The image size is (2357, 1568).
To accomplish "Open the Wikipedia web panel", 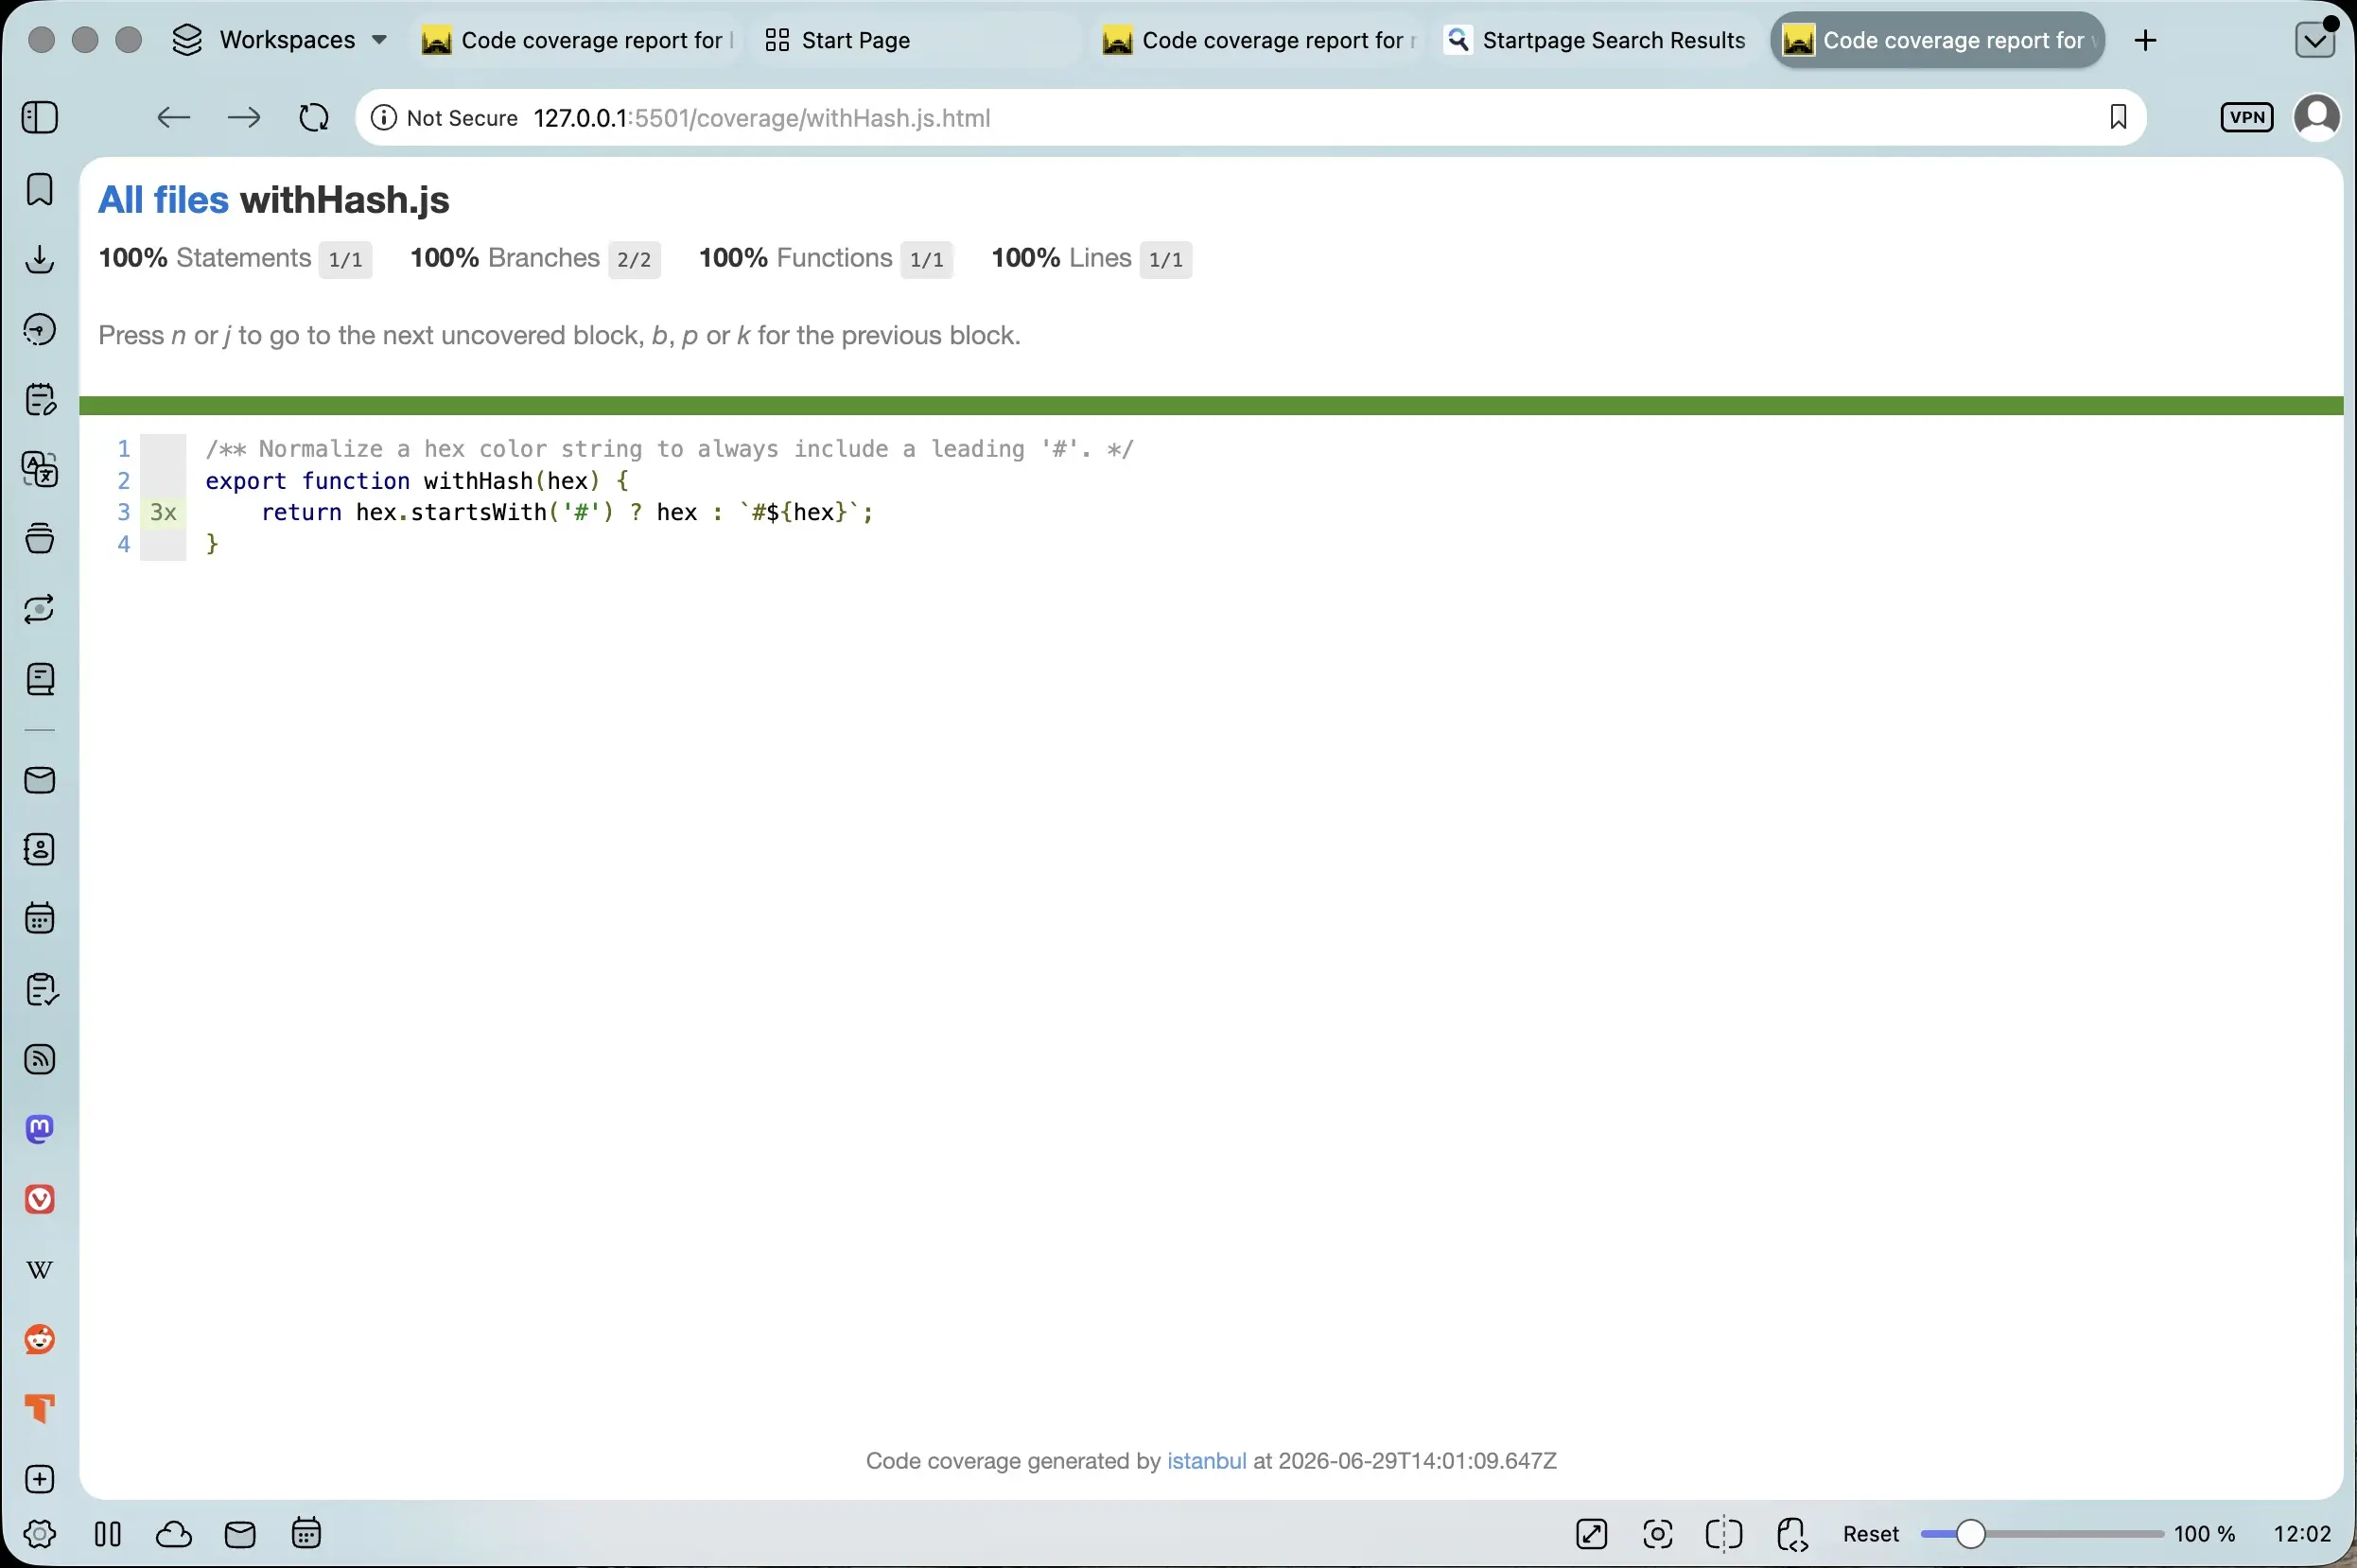I will [x=40, y=1270].
